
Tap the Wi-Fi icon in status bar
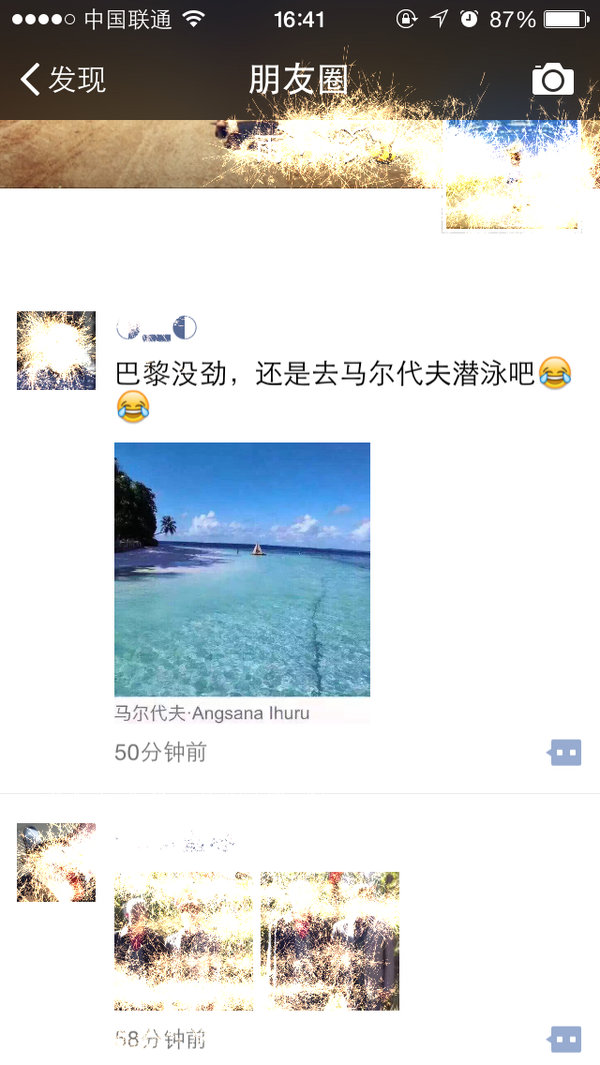pyautogui.click(x=194, y=19)
